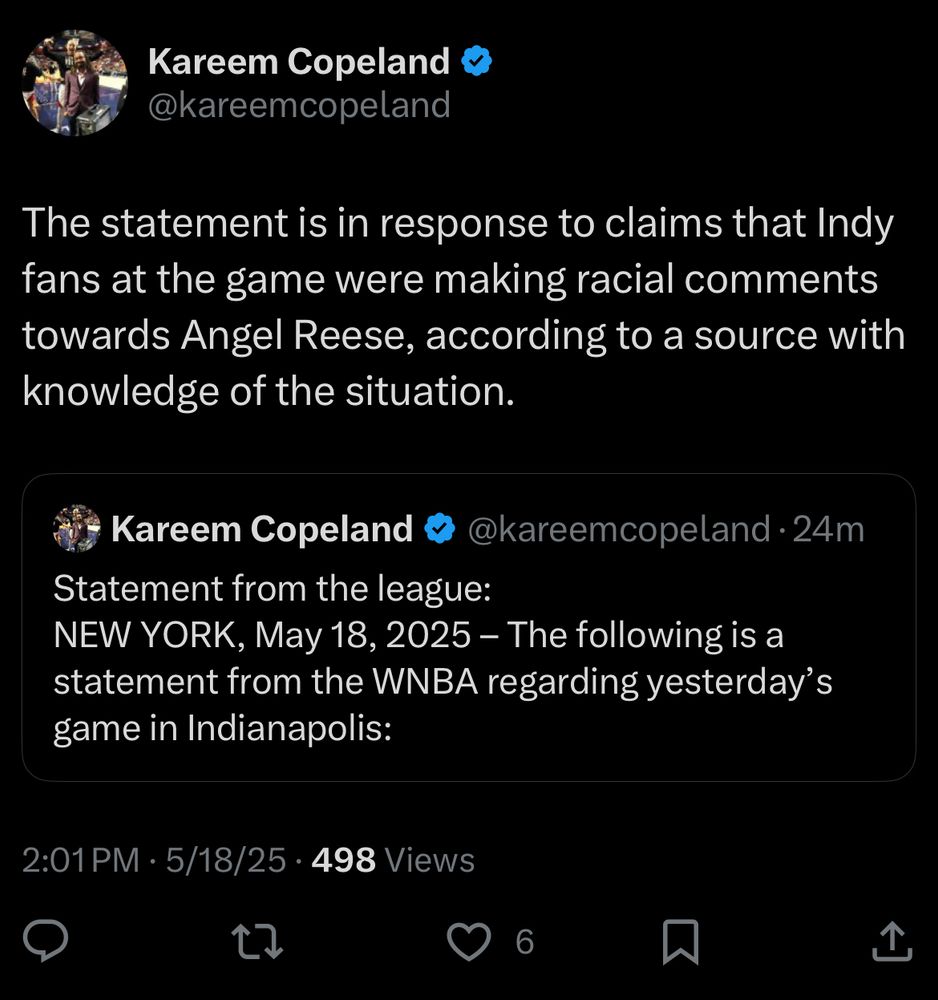
Task: Click the repost icon to share the tweet
Action: pyautogui.click(x=257, y=940)
